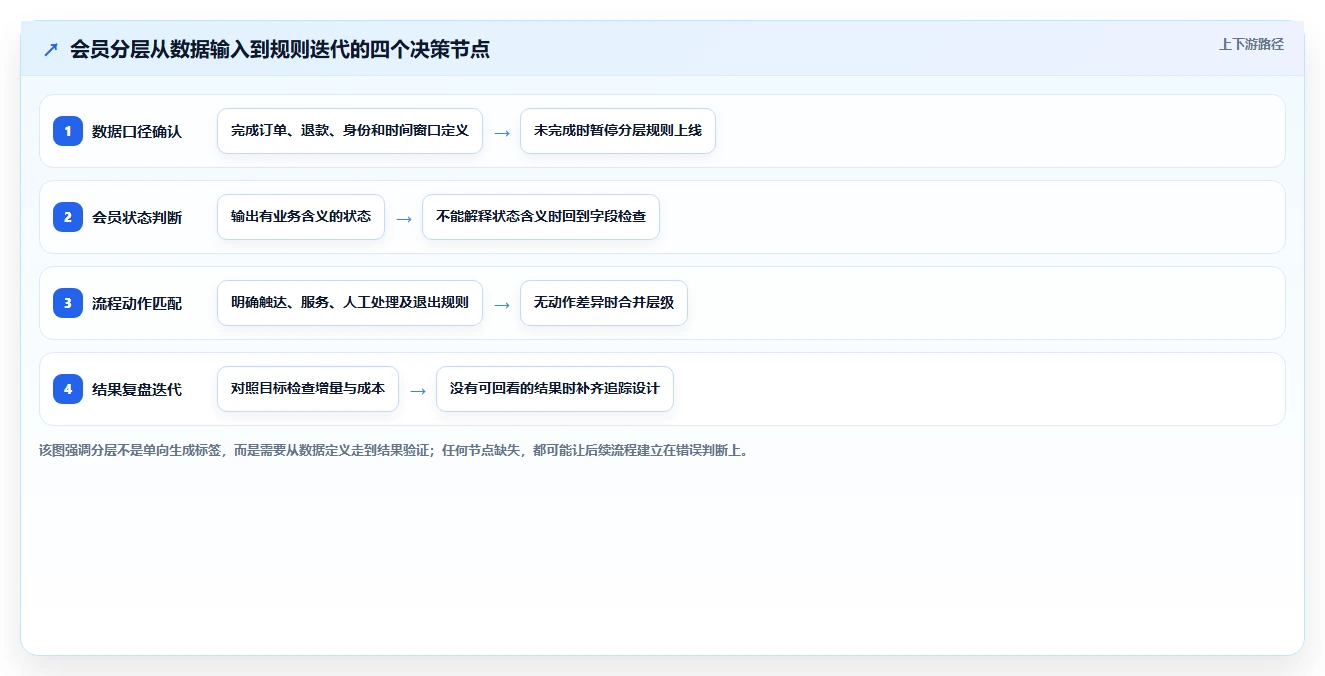Click the box 不能解释状态含义时回到字段检查
The height and width of the screenshot is (676, 1325).
(x=541, y=217)
